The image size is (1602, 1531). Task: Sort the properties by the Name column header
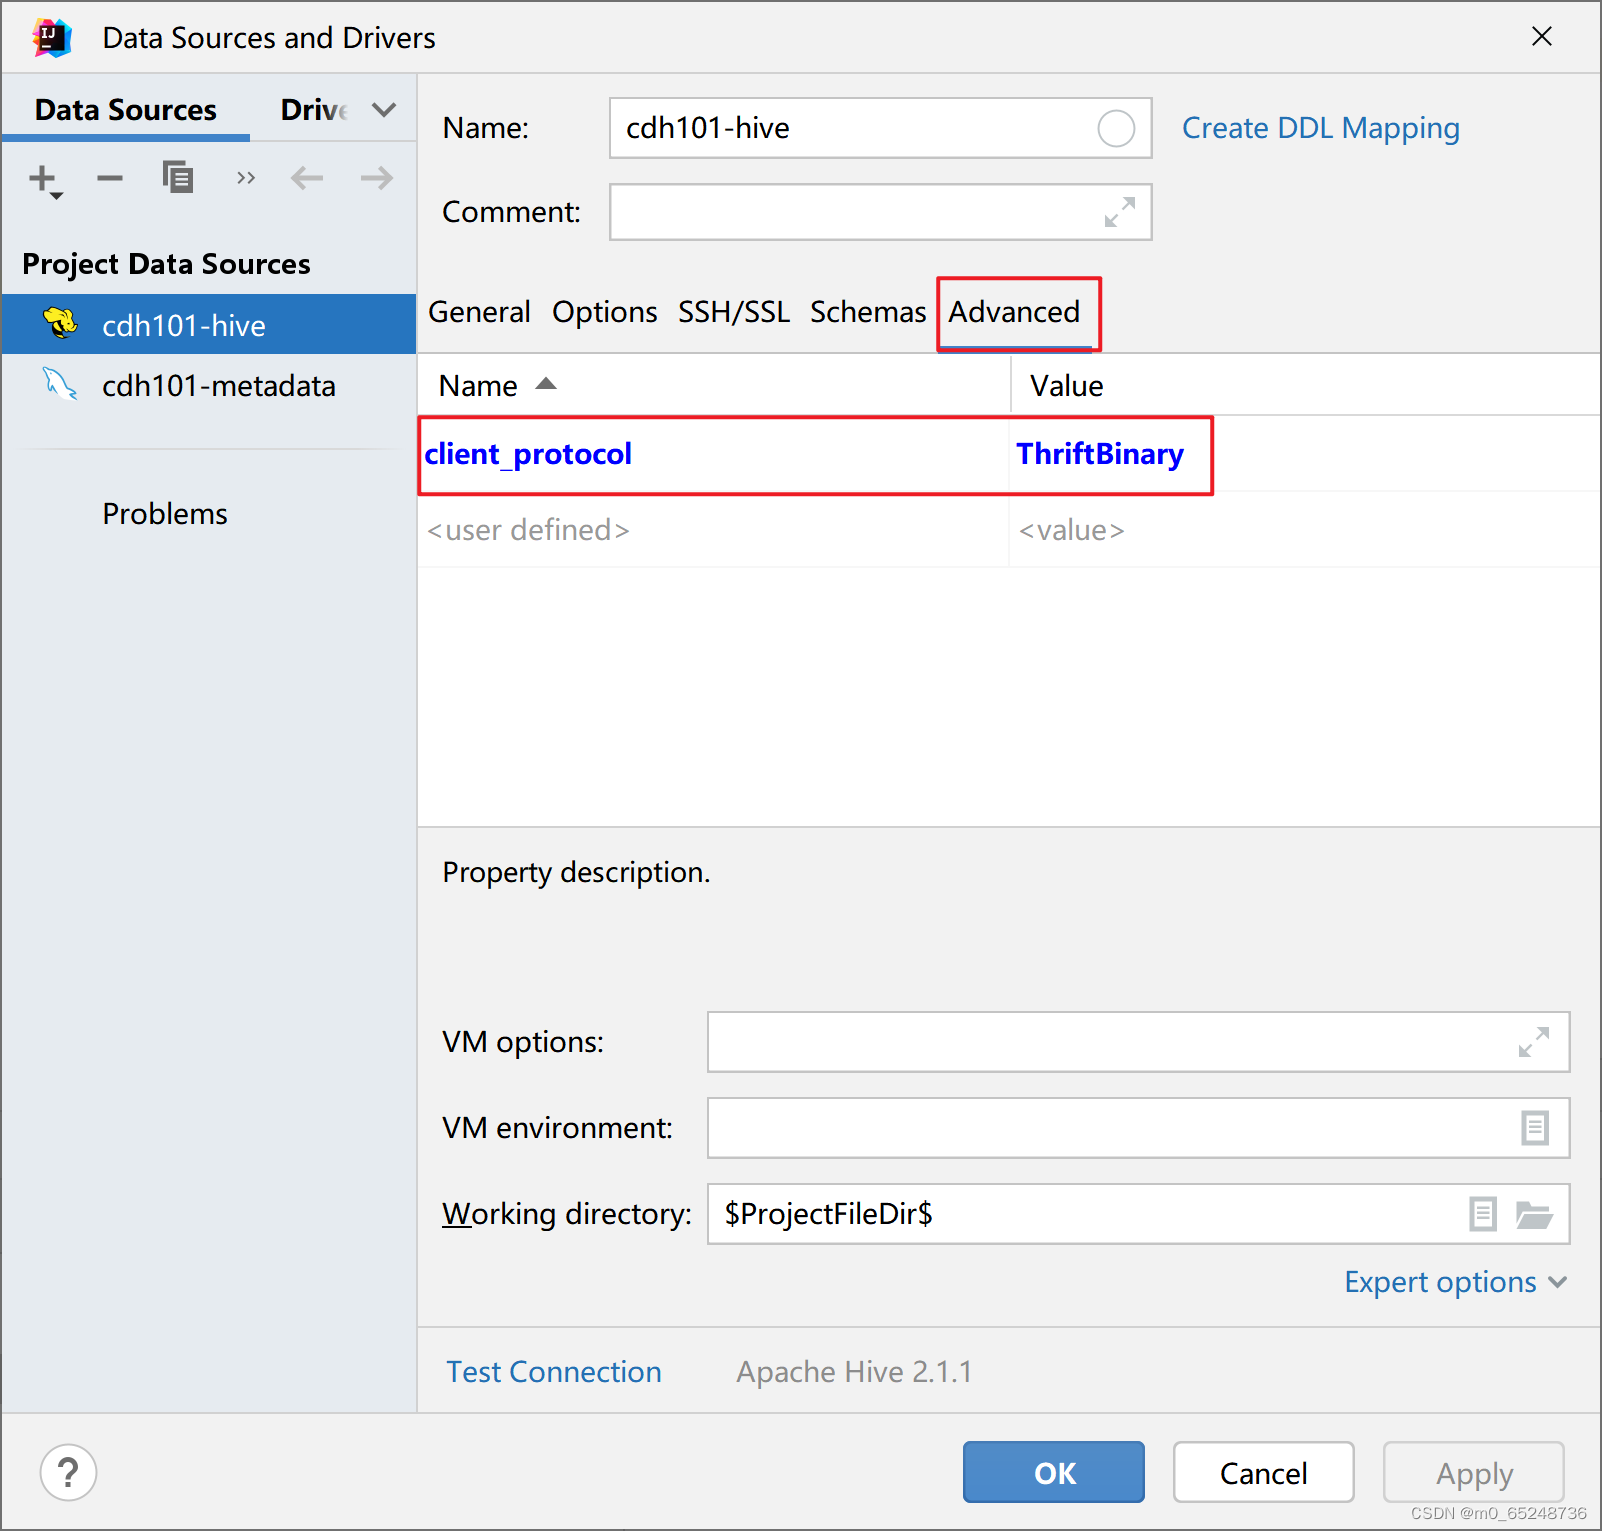click(713, 386)
